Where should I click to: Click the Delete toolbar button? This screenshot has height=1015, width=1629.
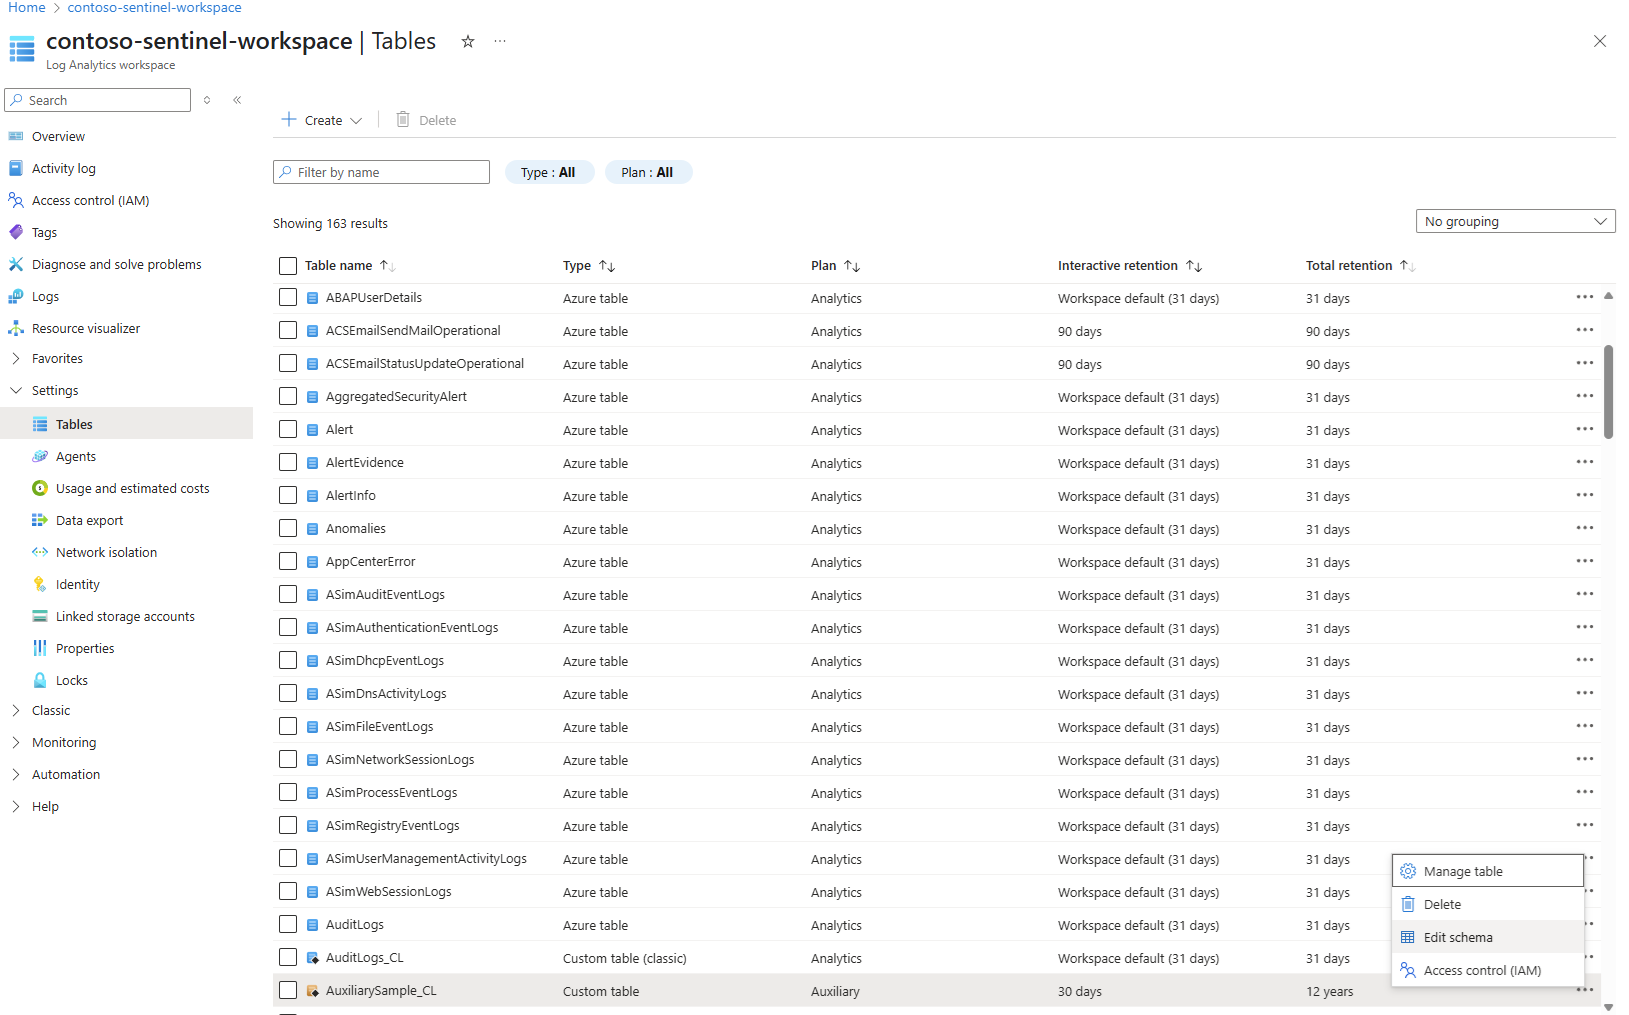point(426,120)
